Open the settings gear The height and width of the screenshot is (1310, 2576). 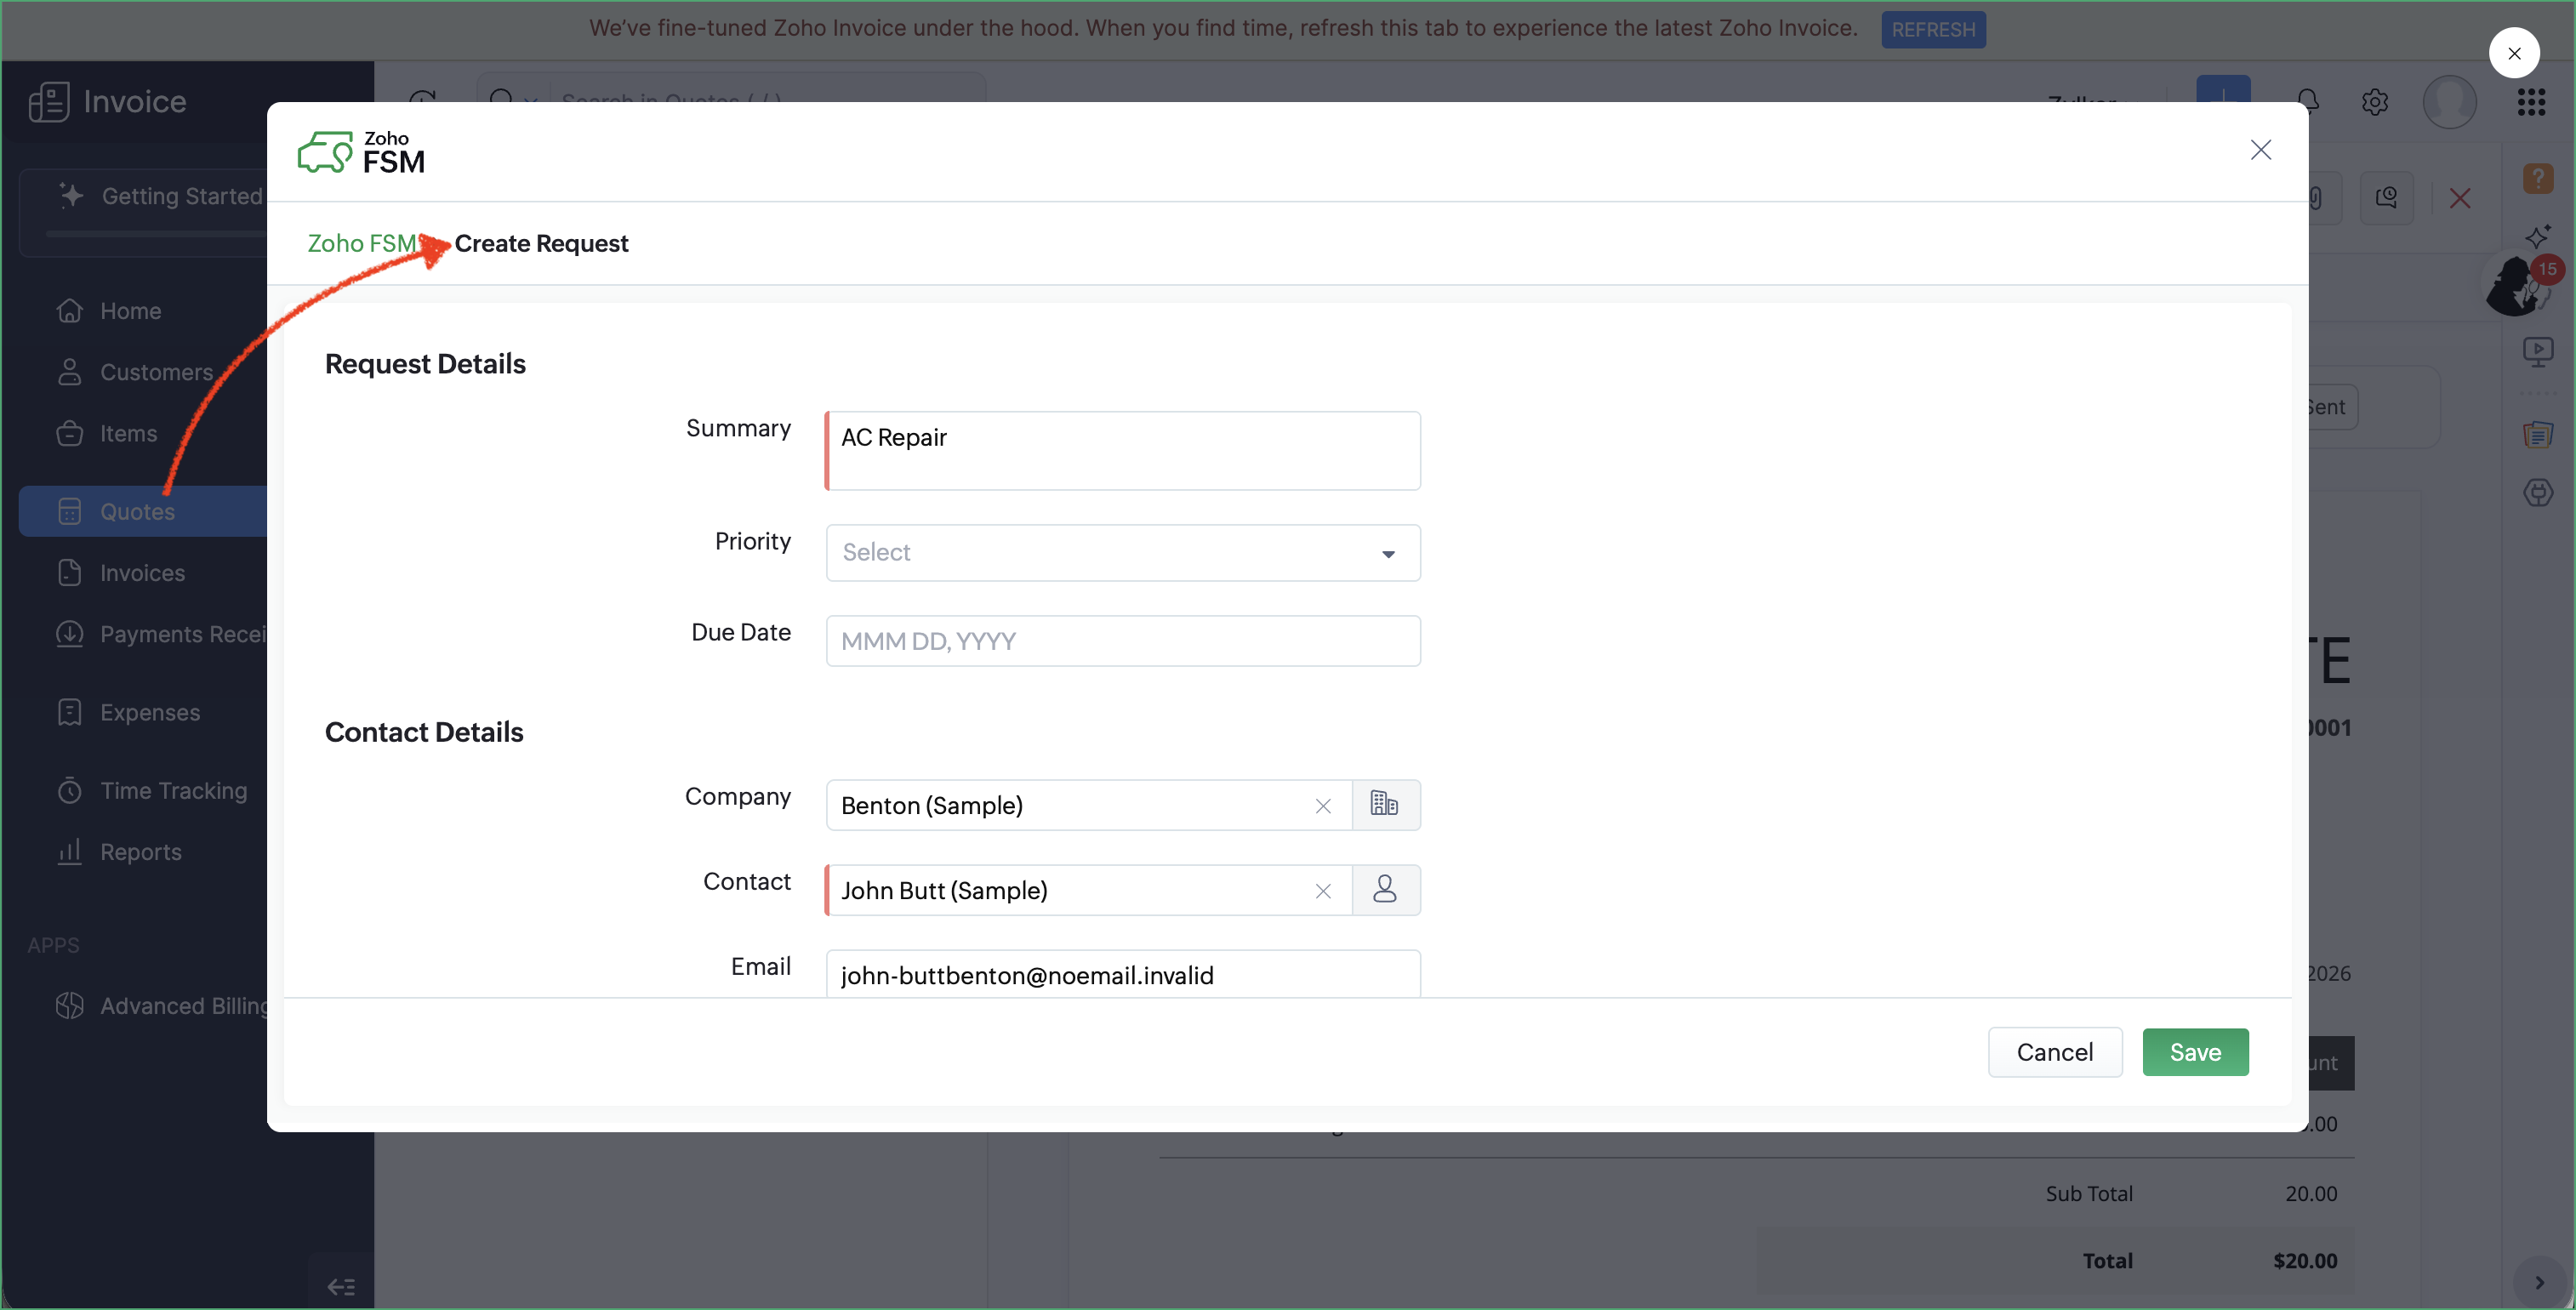click(x=2375, y=101)
